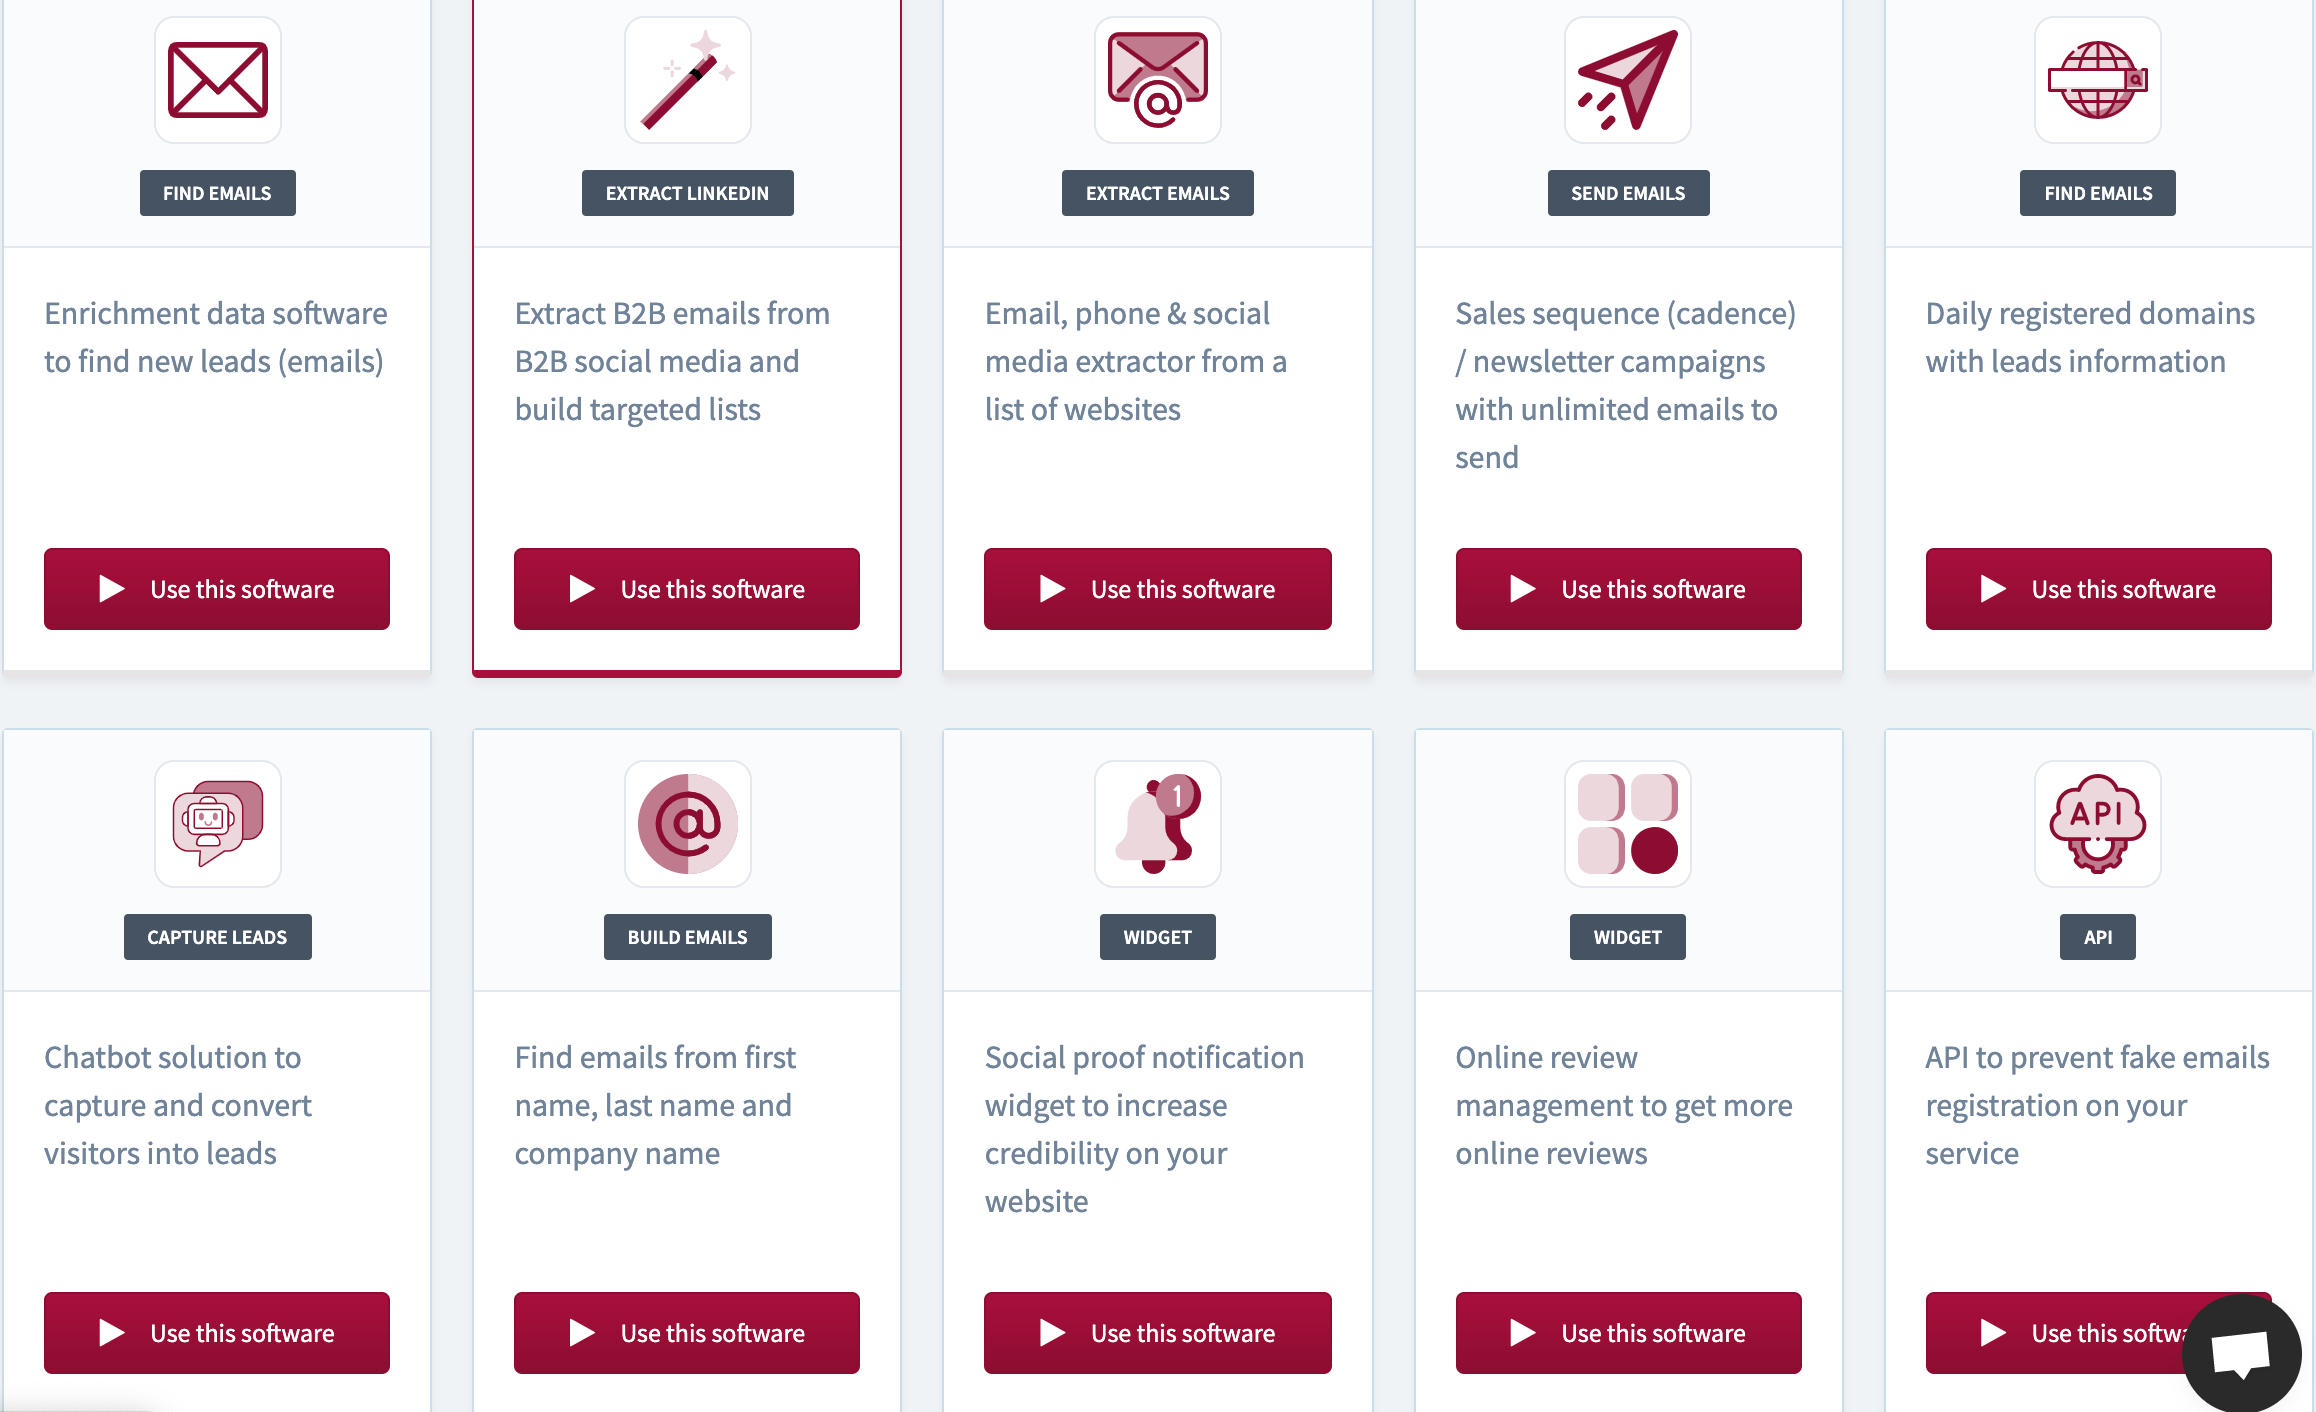Select the CAPTURE LEADS label tag

(x=218, y=937)
